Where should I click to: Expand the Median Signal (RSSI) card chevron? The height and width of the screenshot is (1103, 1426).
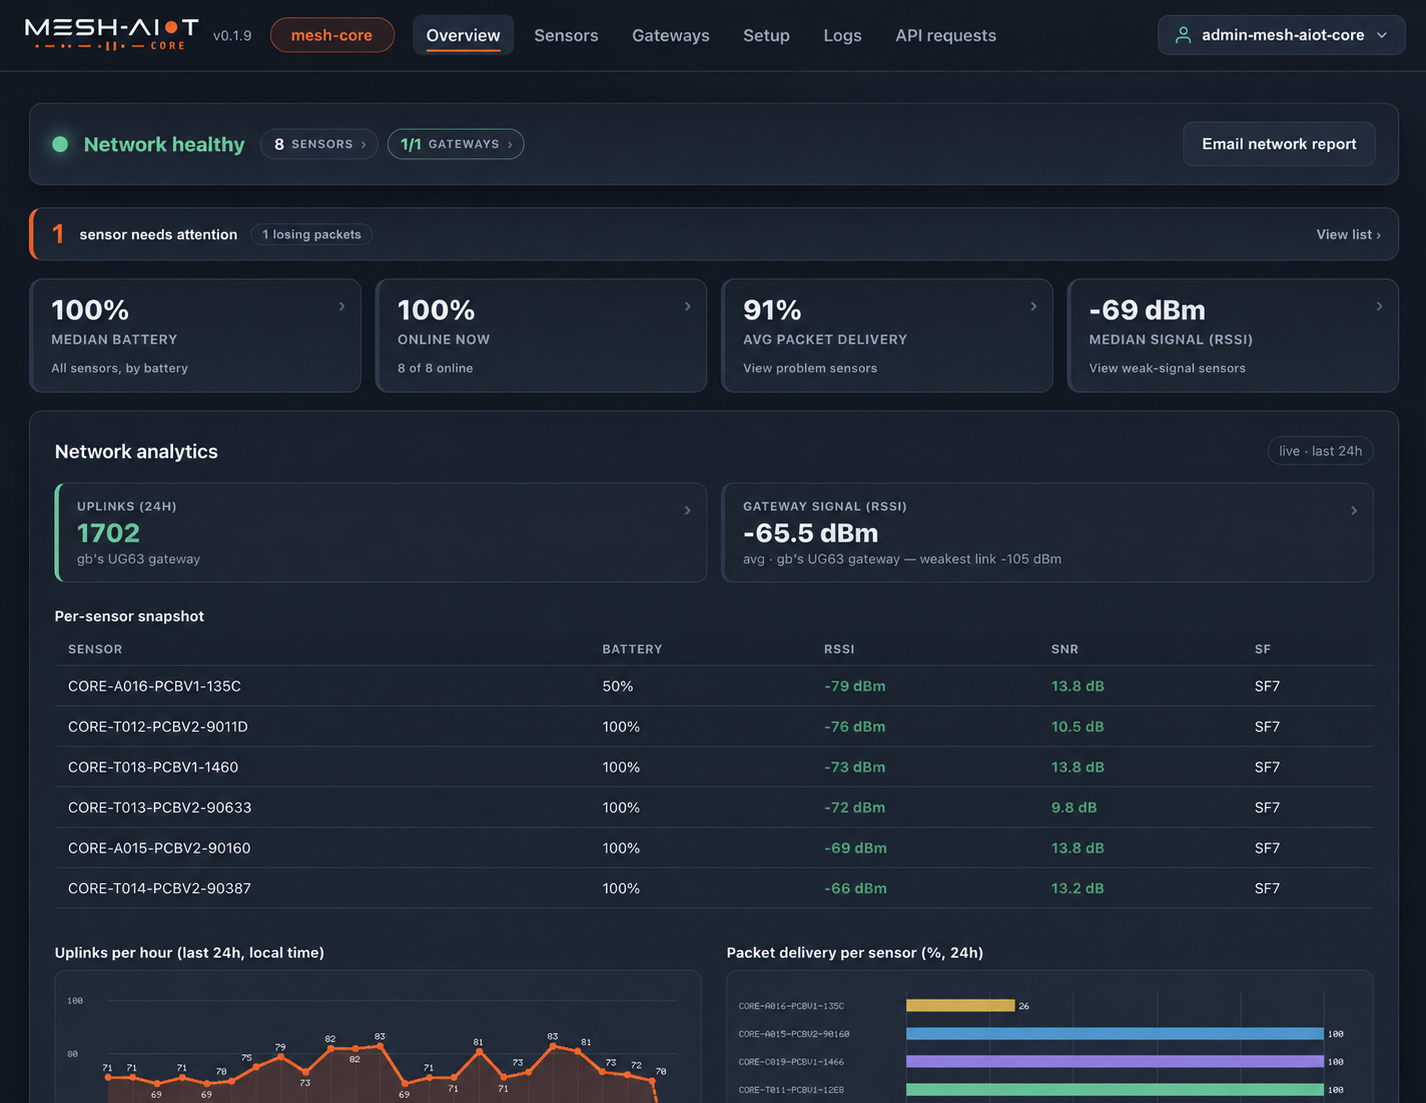pyautogui.click(x=1380, y=306)
